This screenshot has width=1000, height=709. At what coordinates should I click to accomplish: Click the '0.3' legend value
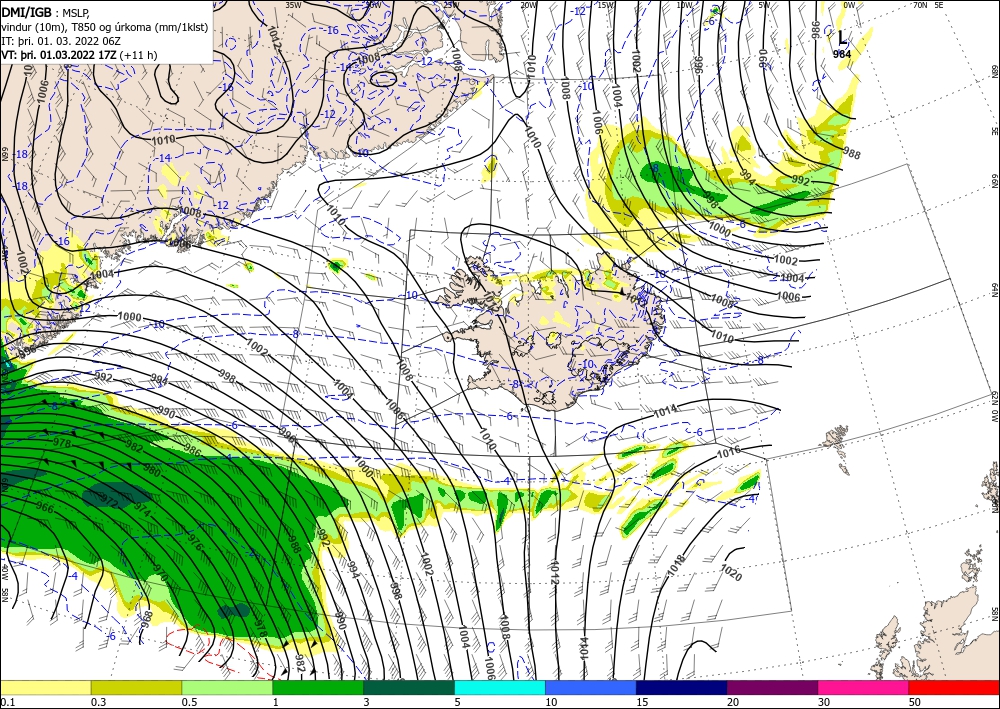[x=98, y=702]
